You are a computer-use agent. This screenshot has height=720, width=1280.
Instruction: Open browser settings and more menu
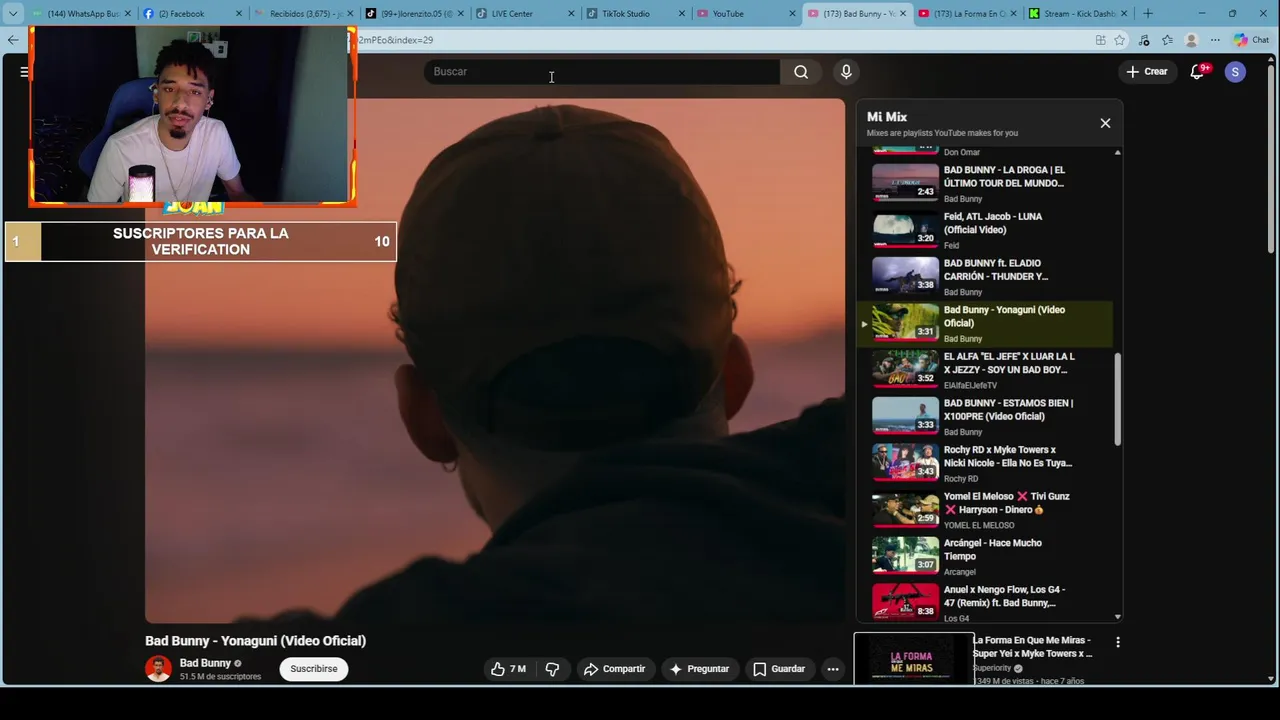click(x=1215, y=40)
